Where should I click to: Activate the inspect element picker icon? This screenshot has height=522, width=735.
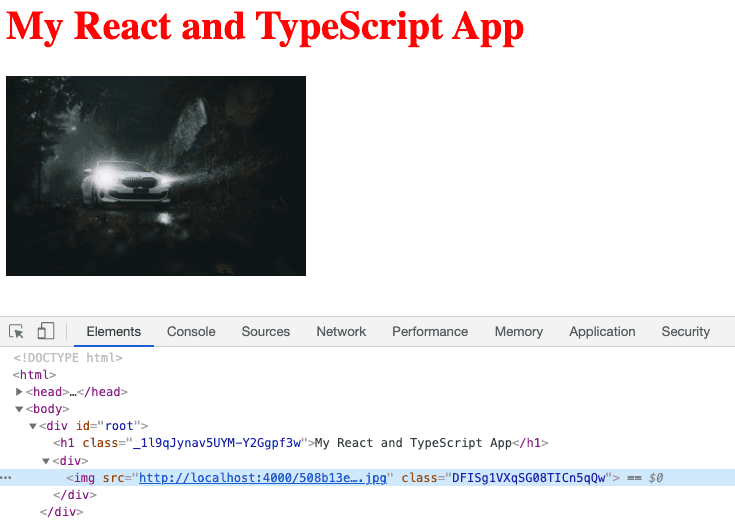pos(16,332)
